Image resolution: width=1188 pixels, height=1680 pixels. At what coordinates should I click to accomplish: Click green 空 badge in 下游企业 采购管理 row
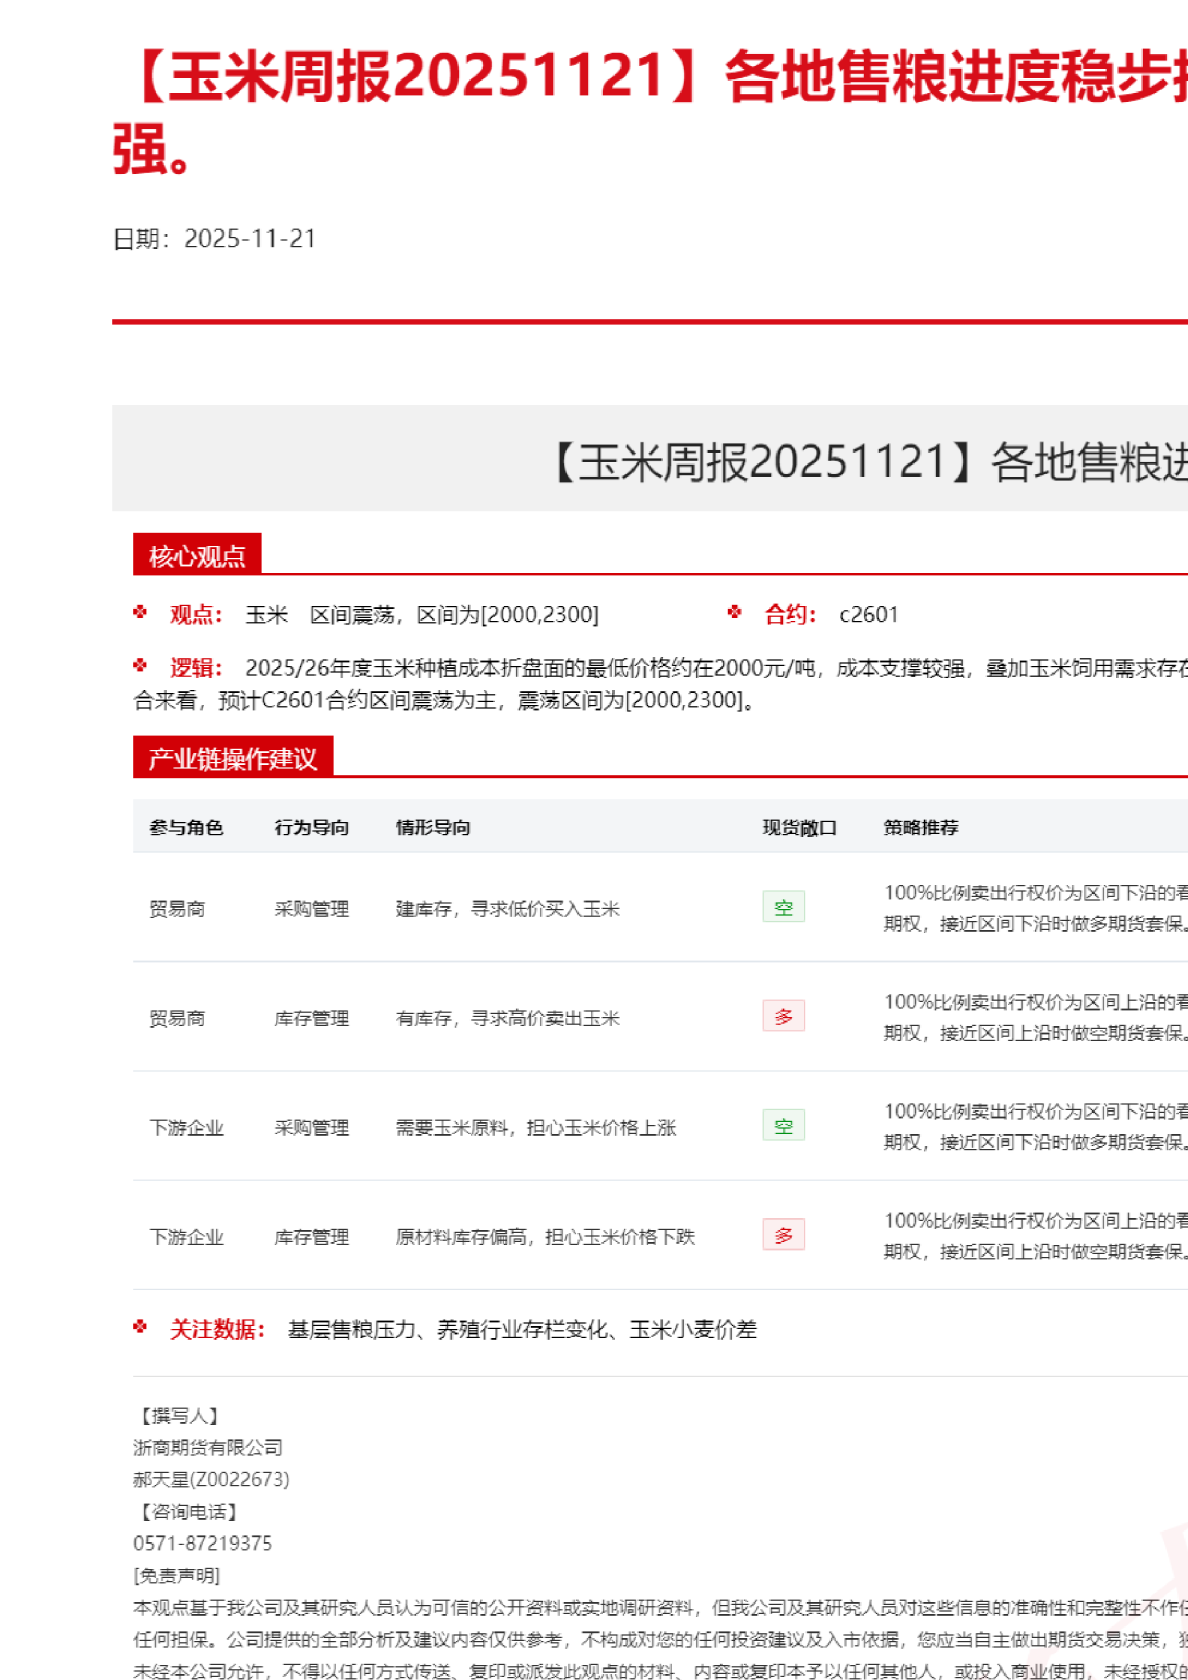pos(783,1126)
